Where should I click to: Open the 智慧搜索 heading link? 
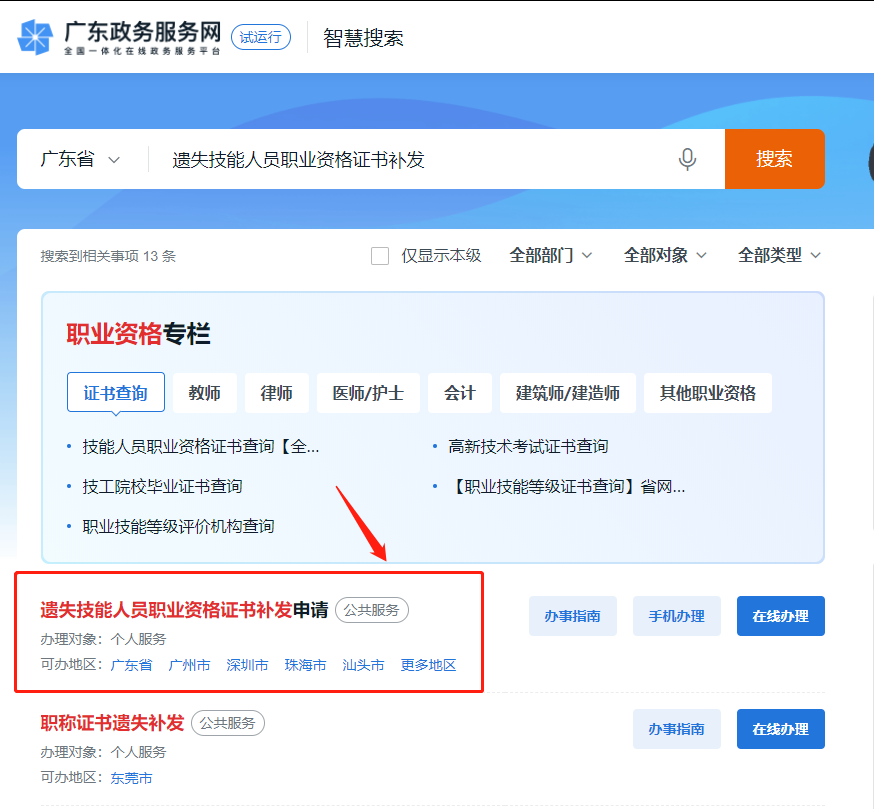tap(363, 38)
